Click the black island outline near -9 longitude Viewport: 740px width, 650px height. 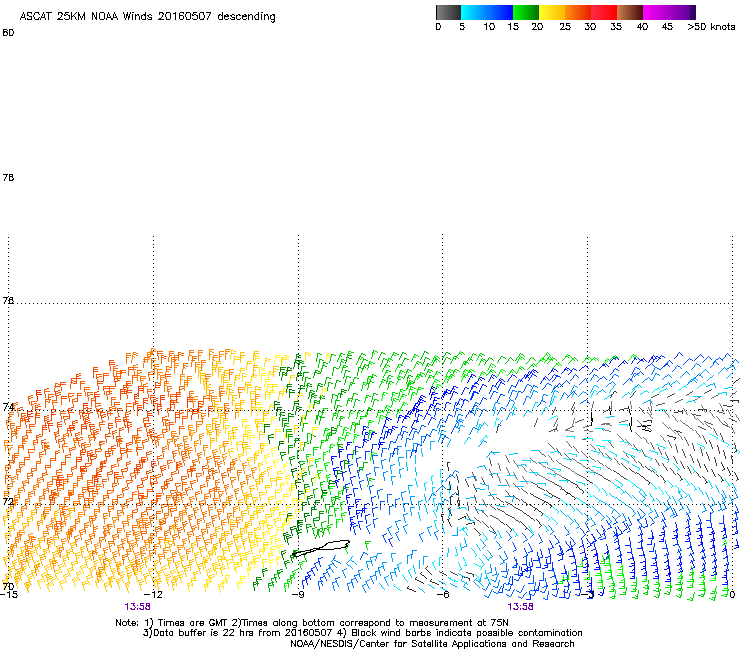320,548
